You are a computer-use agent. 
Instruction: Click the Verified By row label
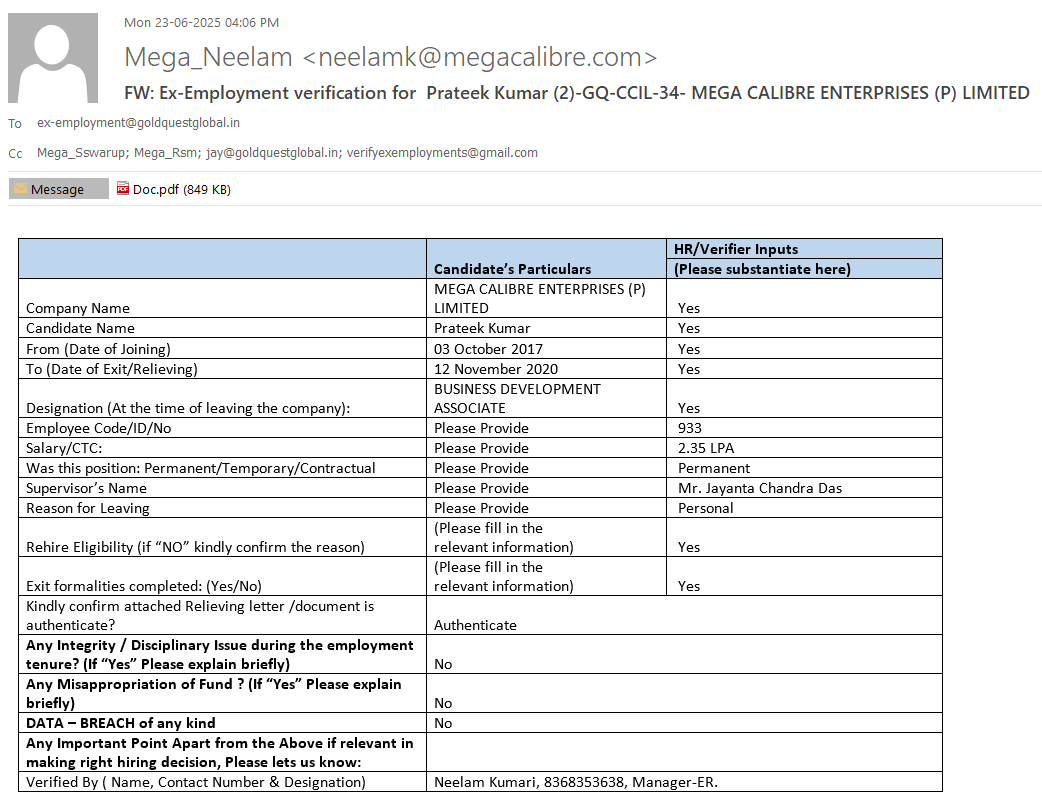195,782
